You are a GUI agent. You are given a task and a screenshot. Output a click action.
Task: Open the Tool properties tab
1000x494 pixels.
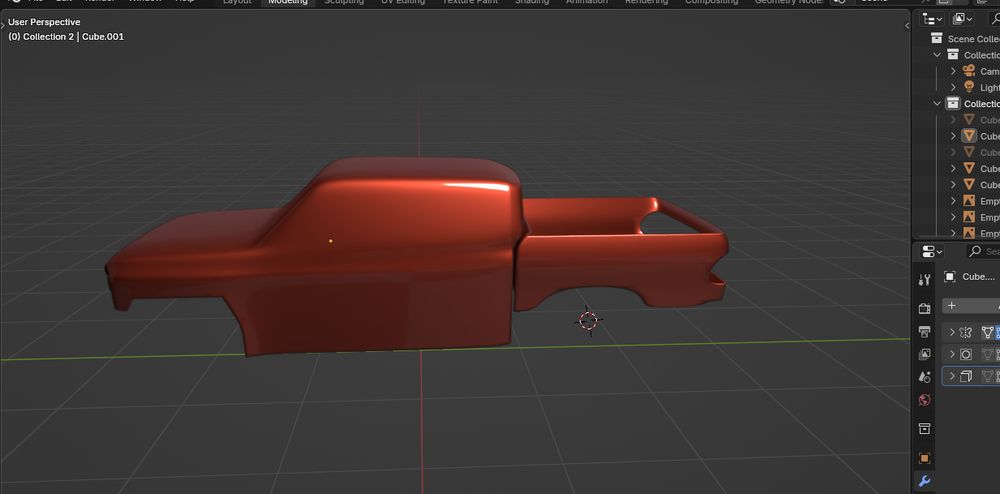pyautogui.click(x=924, y=279)
